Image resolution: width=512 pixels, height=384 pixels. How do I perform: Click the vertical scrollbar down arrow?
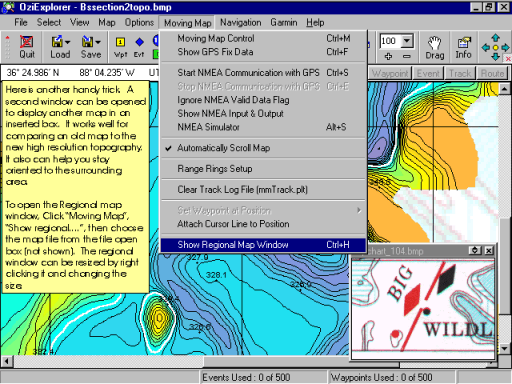coord(504,349)
